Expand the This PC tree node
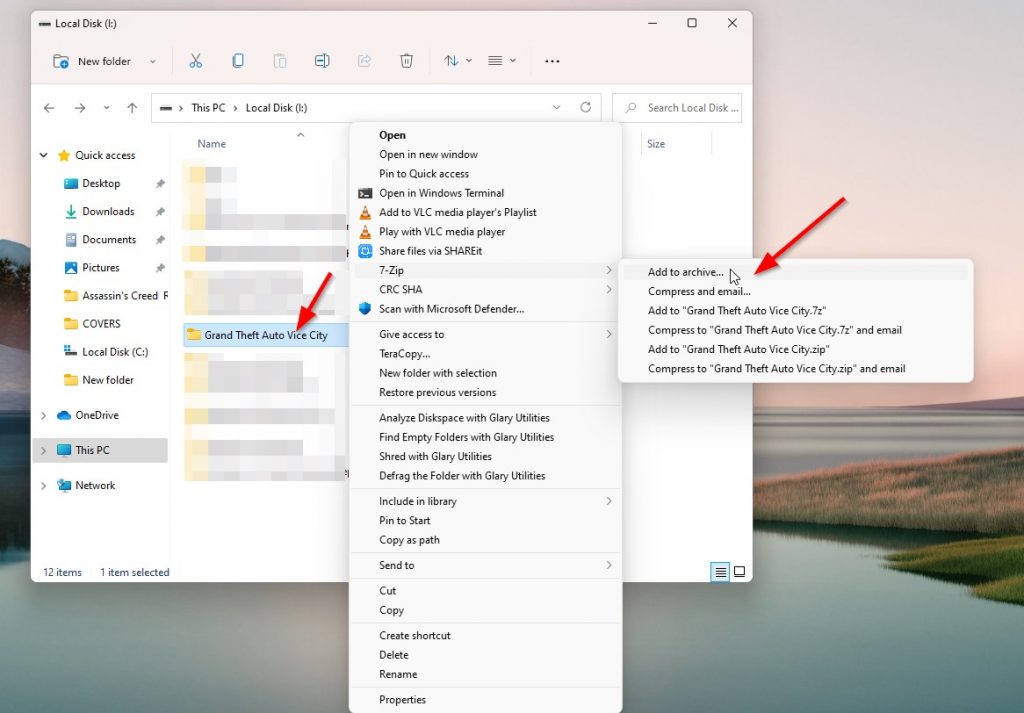 44,451
